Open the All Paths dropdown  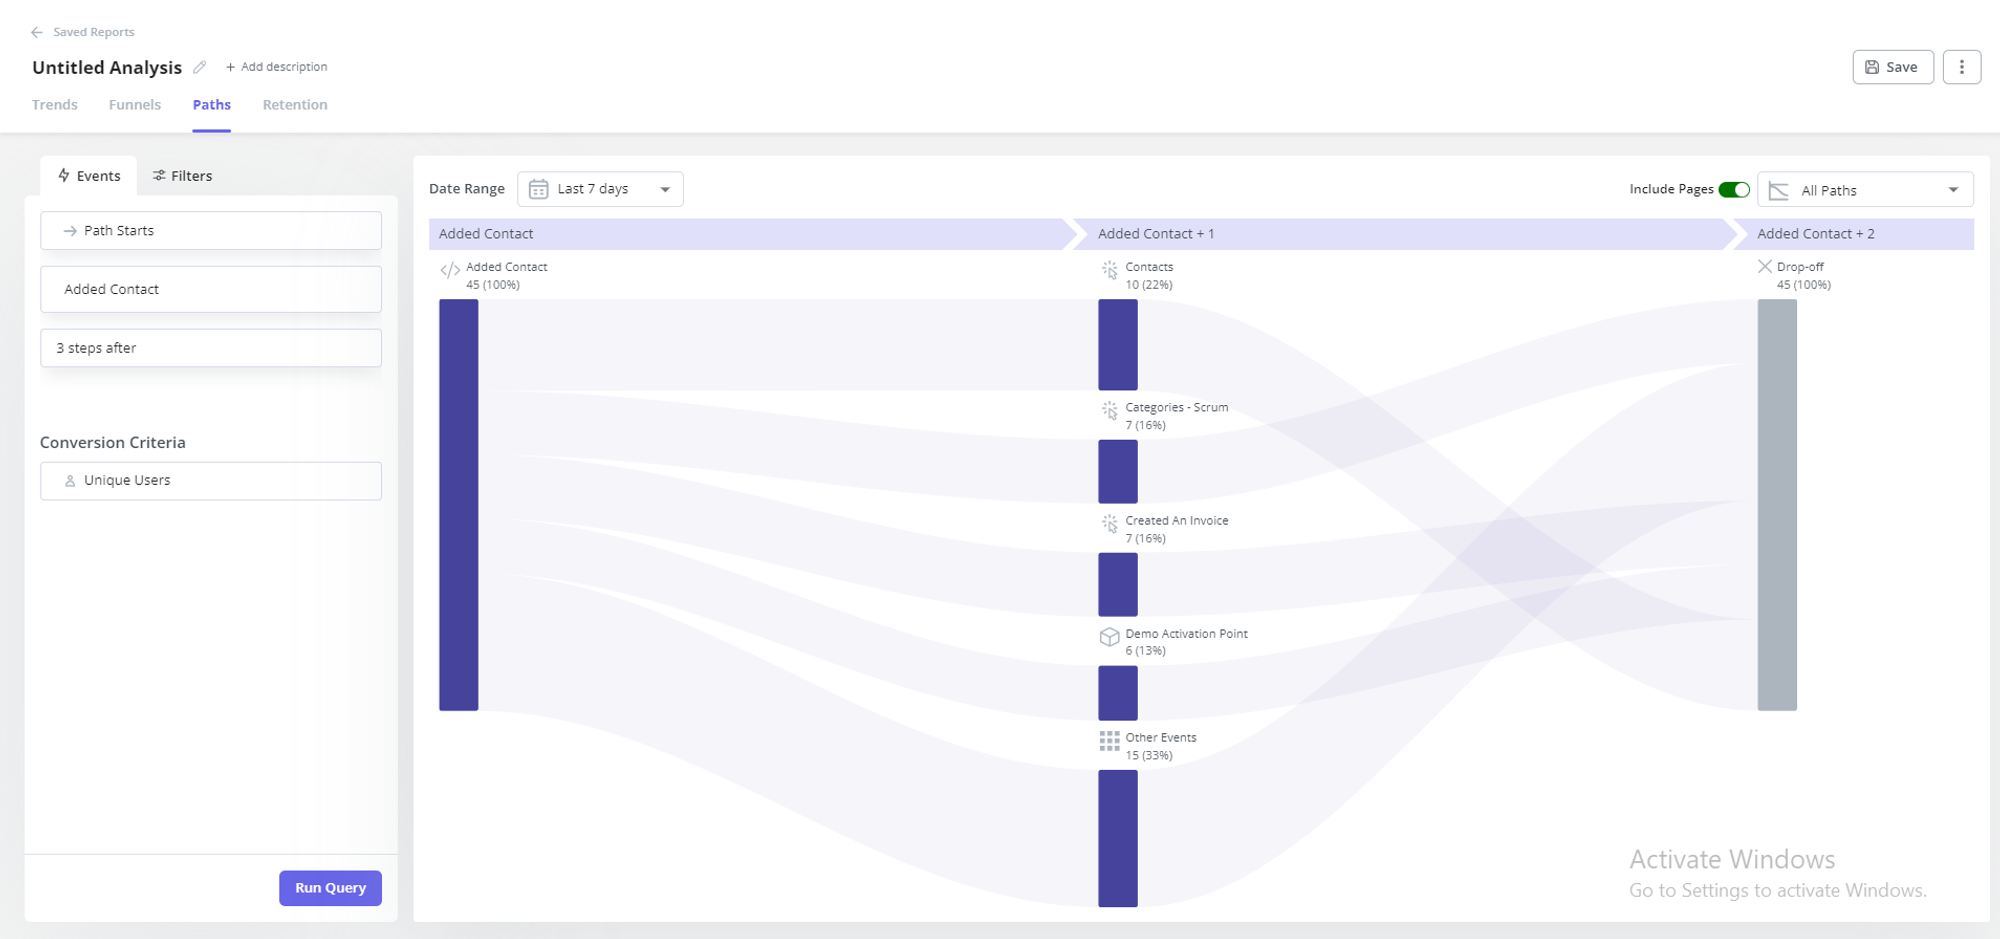[1865, 189]
